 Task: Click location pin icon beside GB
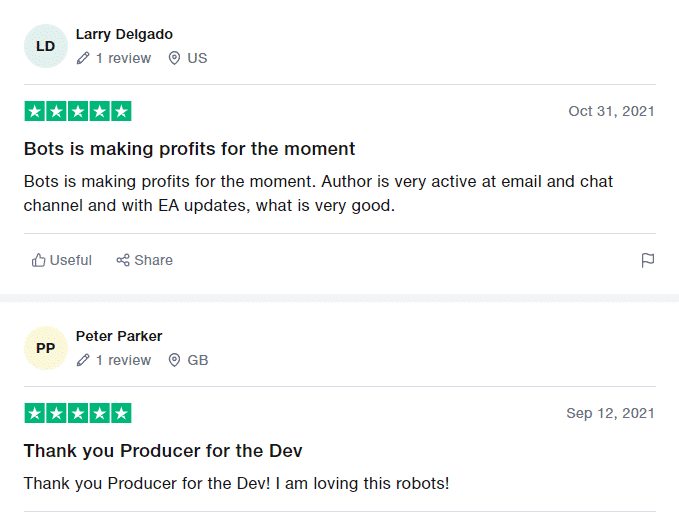coord(174,360)
